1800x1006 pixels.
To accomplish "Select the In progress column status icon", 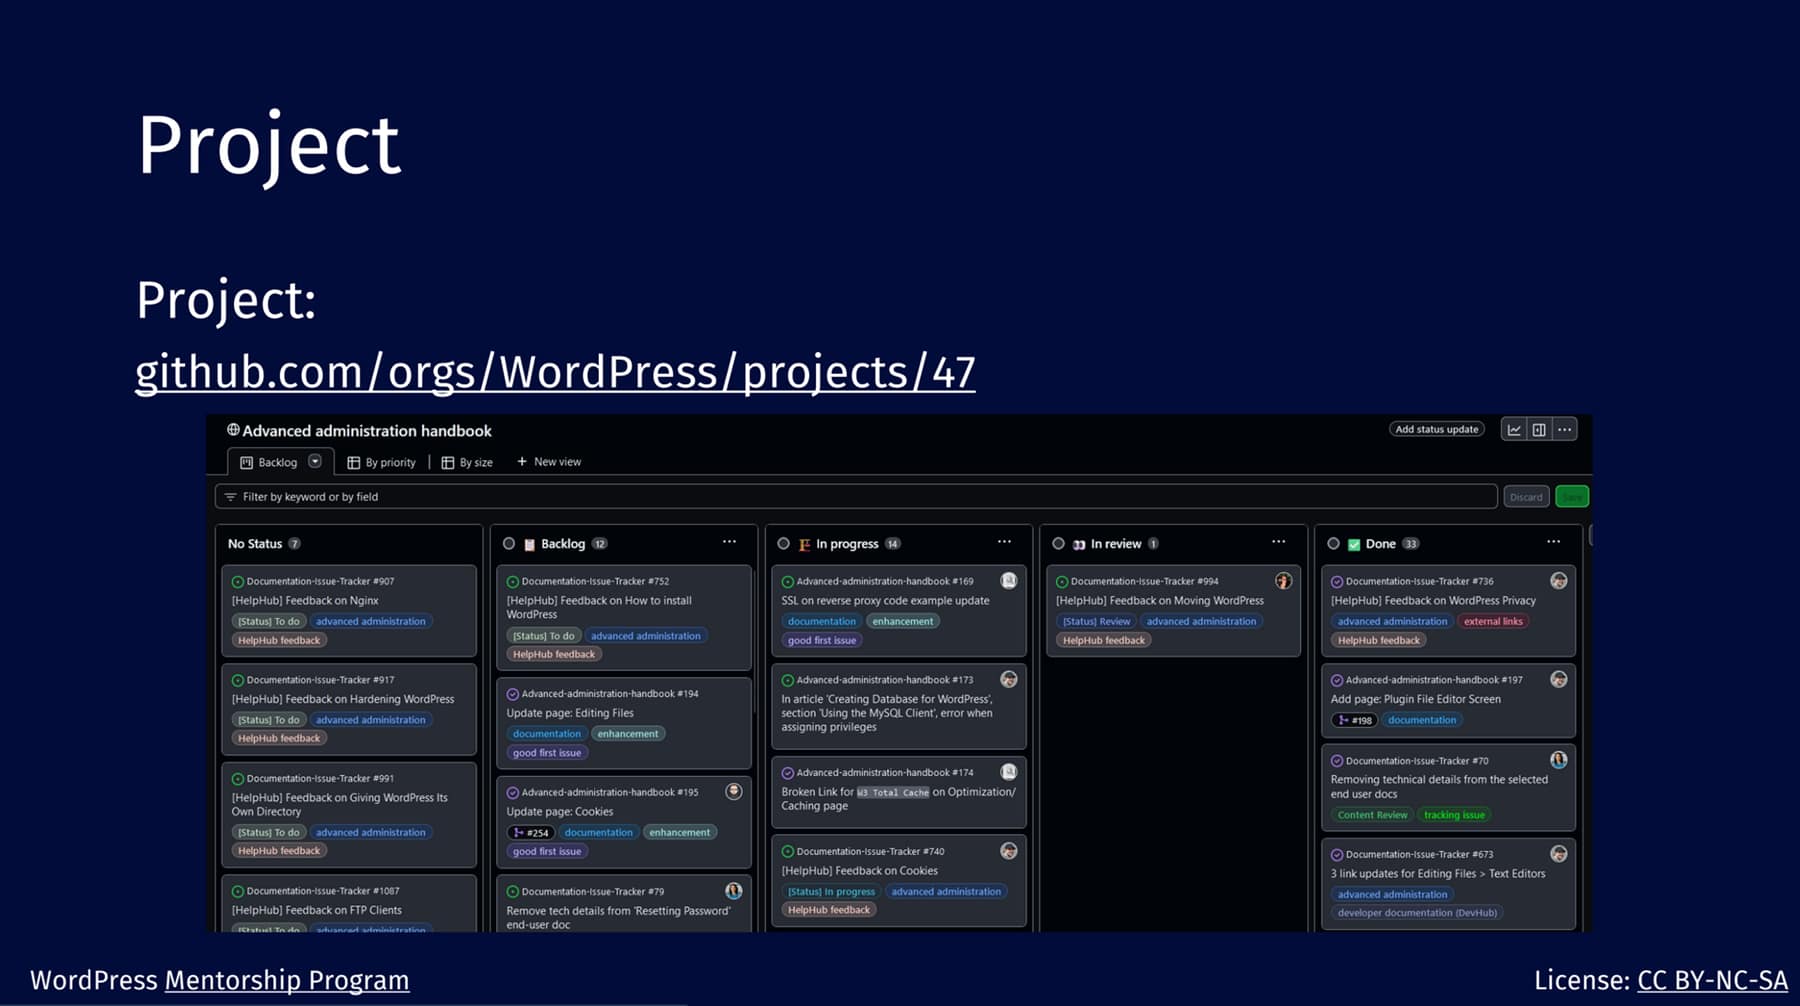I will (806, 543).
